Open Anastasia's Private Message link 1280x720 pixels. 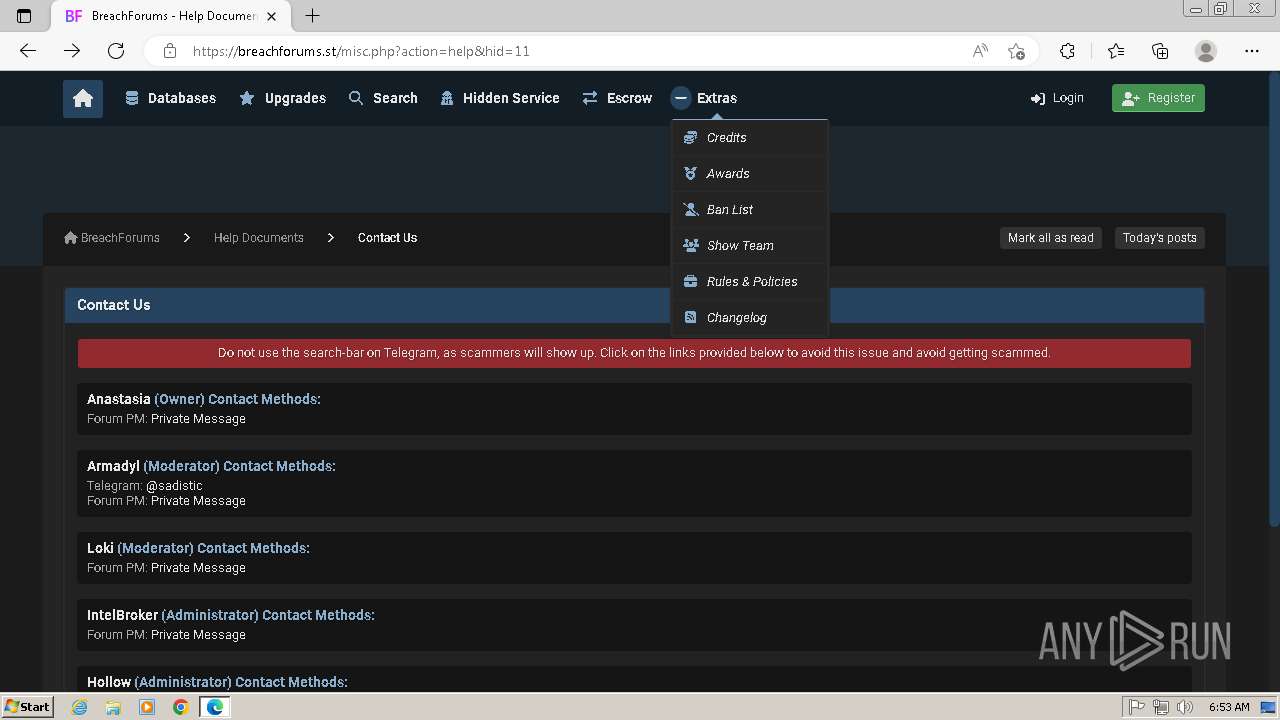(198, 419)
